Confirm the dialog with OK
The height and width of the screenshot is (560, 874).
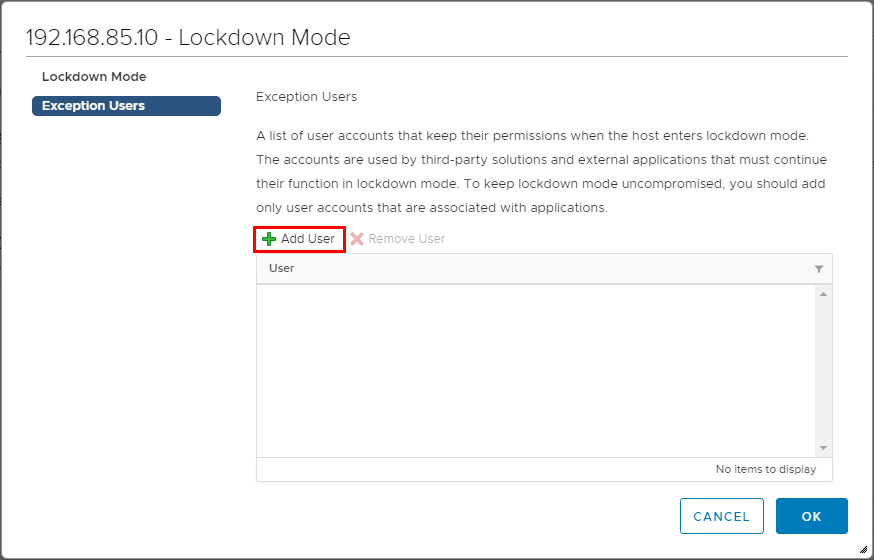coord(811,516)
